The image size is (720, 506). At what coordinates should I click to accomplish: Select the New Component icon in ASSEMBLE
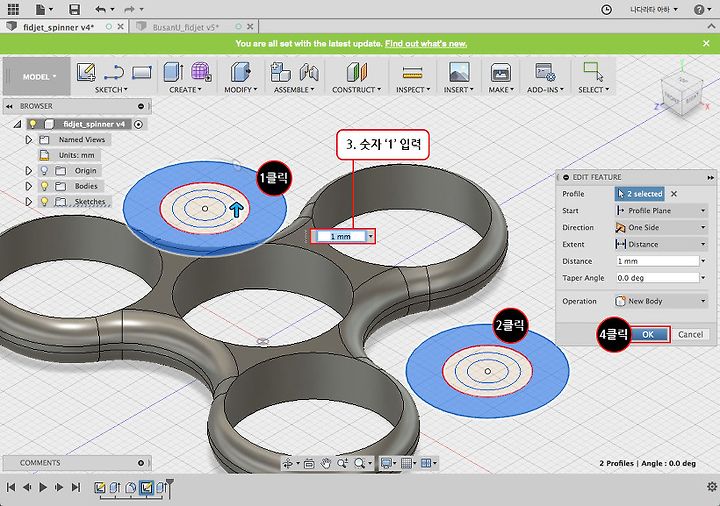pos(280,72)
